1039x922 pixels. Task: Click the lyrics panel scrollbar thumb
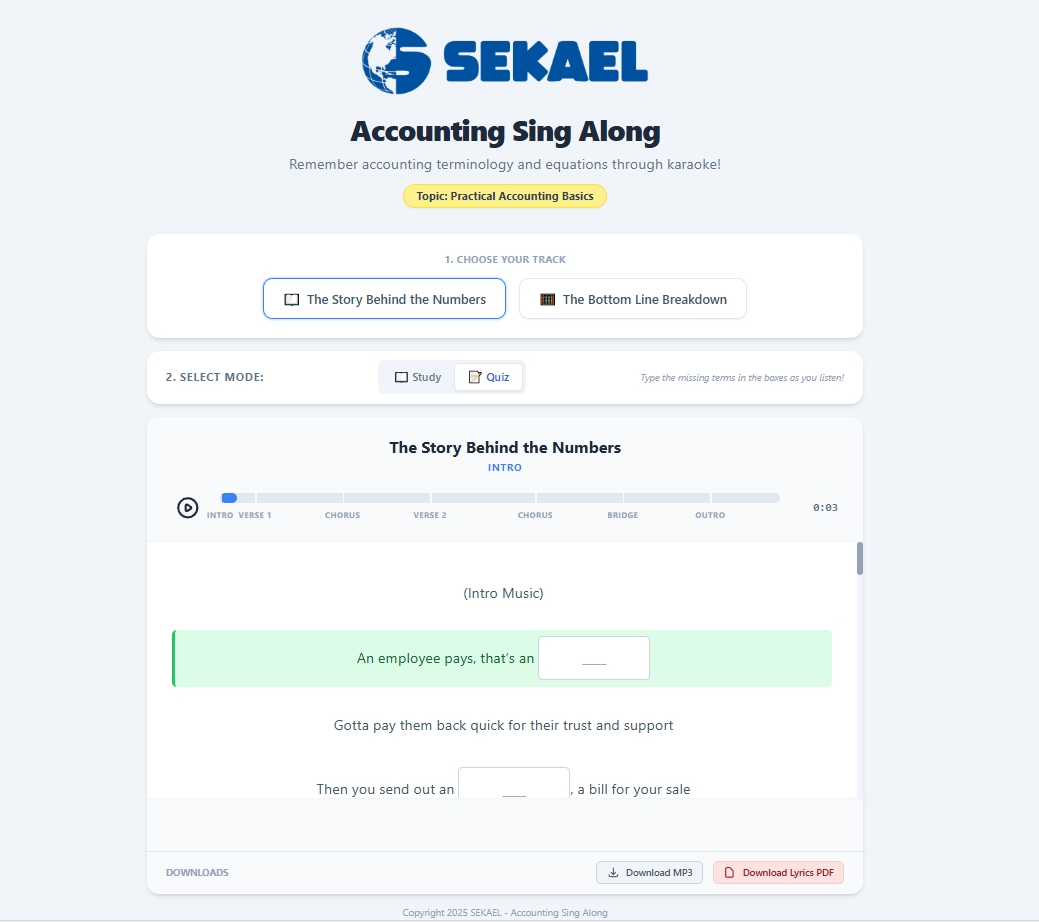tap(860, 558)
